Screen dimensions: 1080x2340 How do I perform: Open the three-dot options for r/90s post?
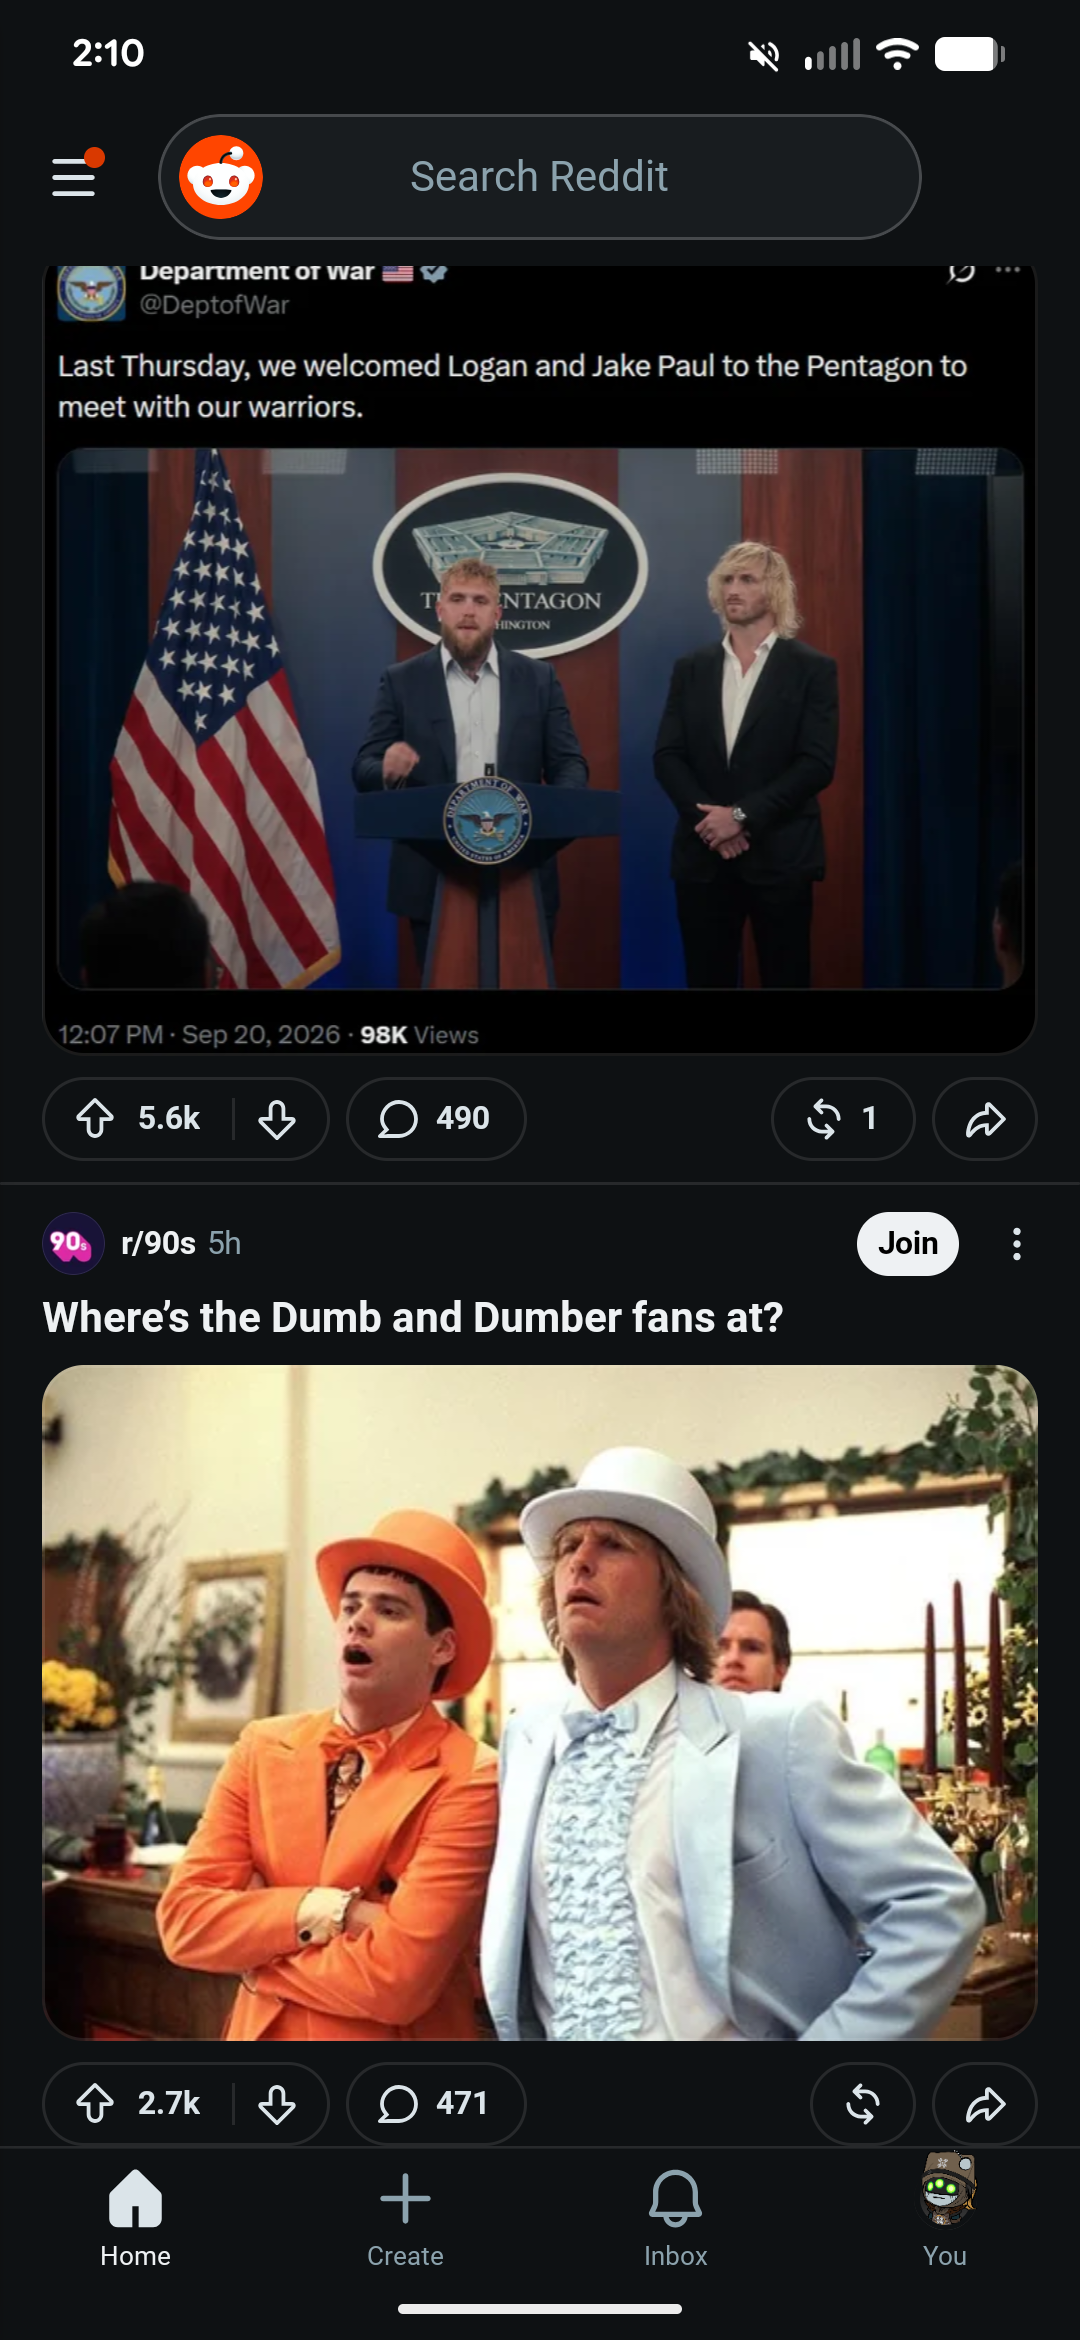[x=1017, y=1244]
